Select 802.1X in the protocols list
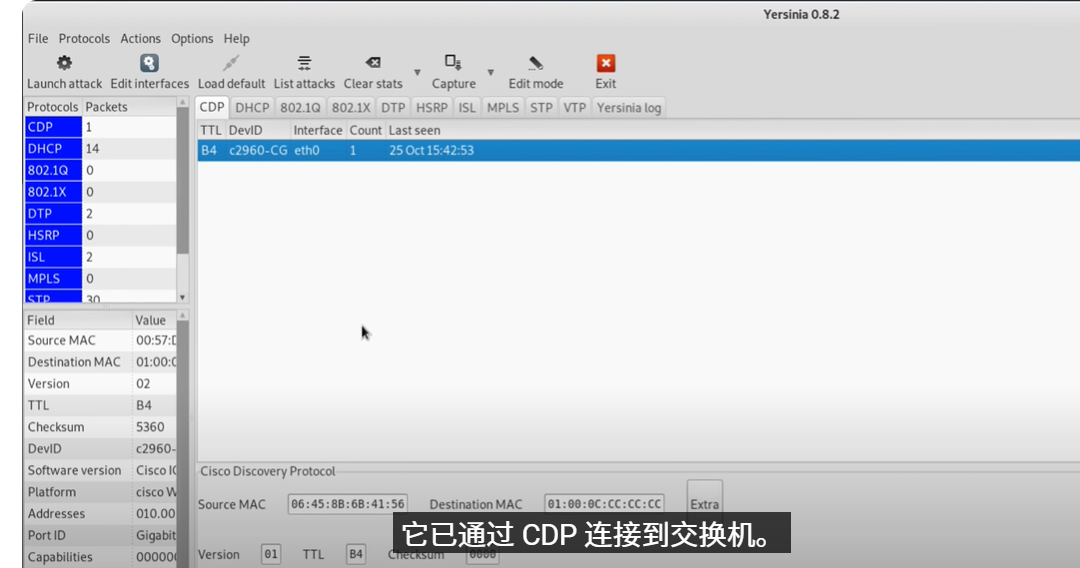The image size is (1080, 568). coord(101,192)
